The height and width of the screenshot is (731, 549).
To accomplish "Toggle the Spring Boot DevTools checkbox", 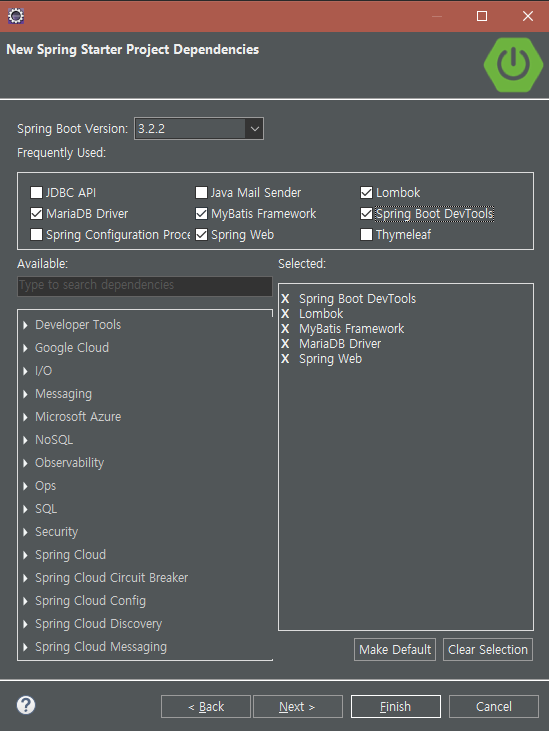I will [x=366, y=214].
